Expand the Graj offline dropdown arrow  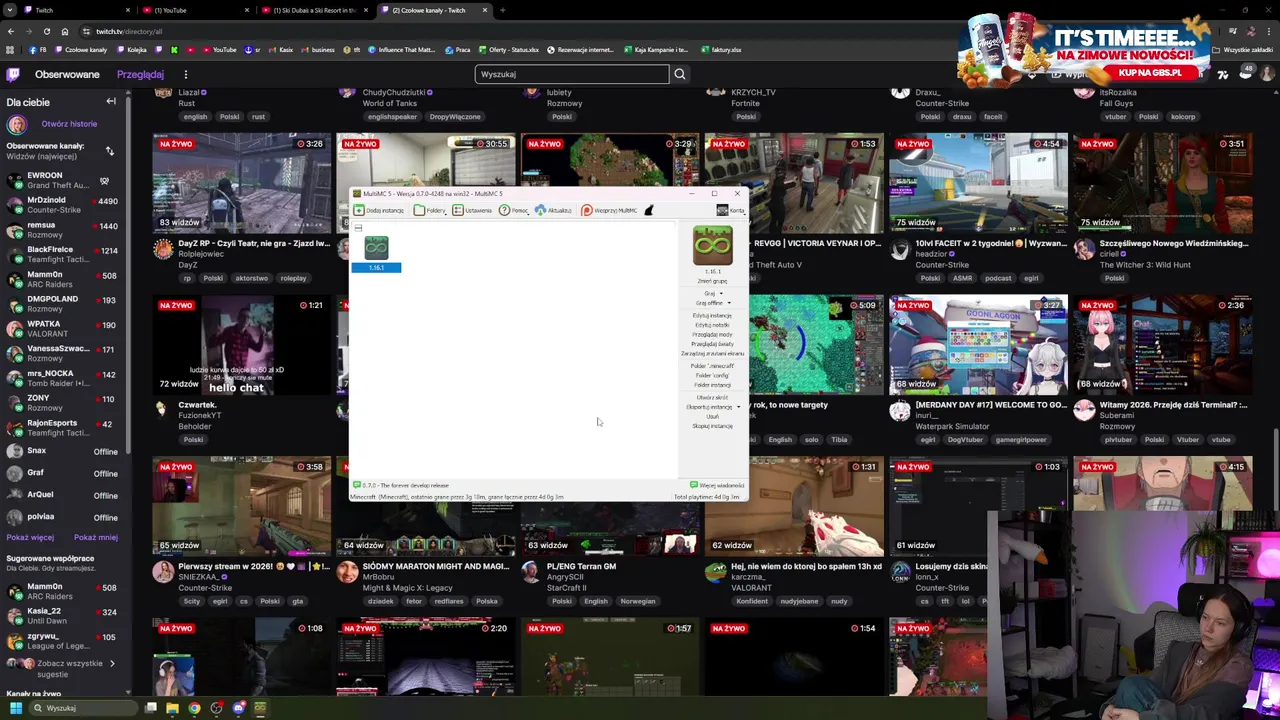pyautogui.click(x=728, y=303)
